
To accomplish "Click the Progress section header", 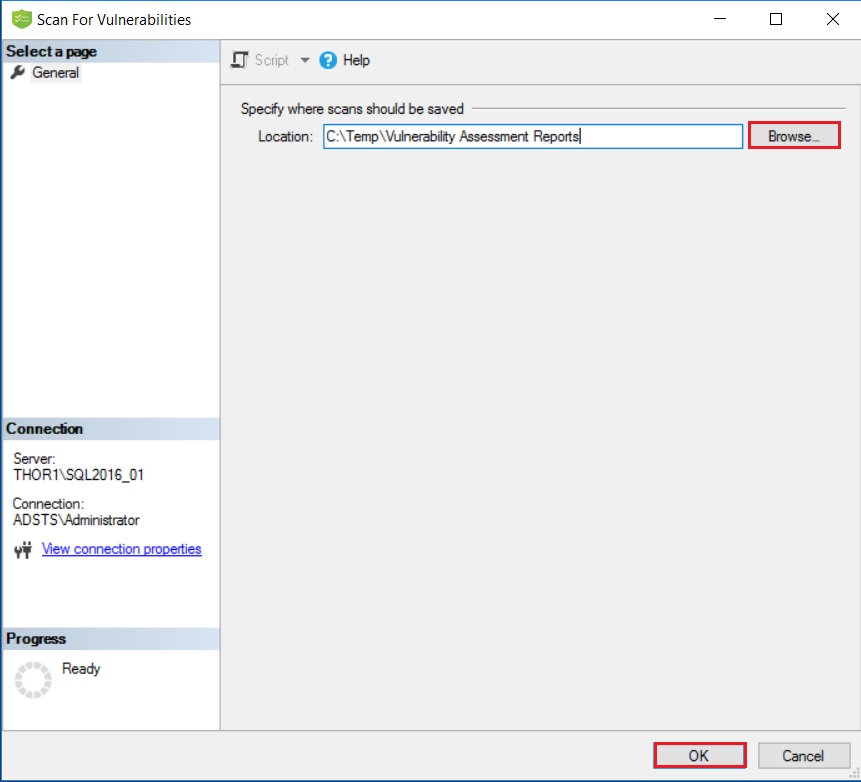I will click(111, 639).
